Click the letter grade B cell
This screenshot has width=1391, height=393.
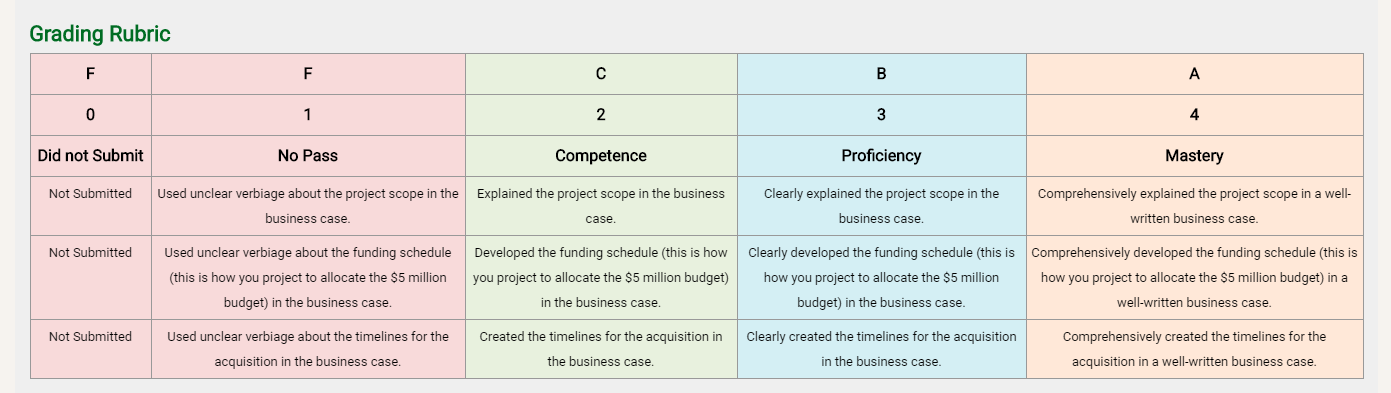[881, 74]
